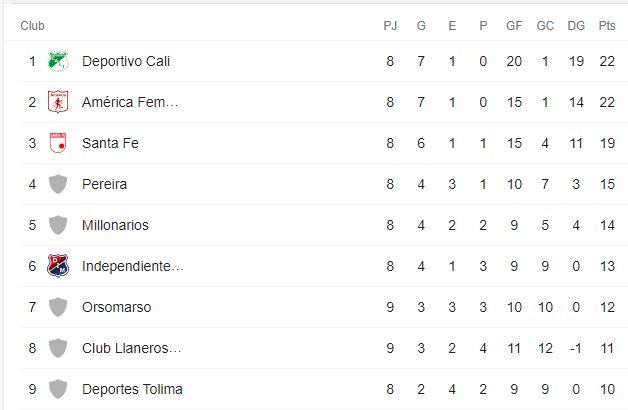
Task: Click the Club Llaneros shield icon
Action: tap(58, 348)
